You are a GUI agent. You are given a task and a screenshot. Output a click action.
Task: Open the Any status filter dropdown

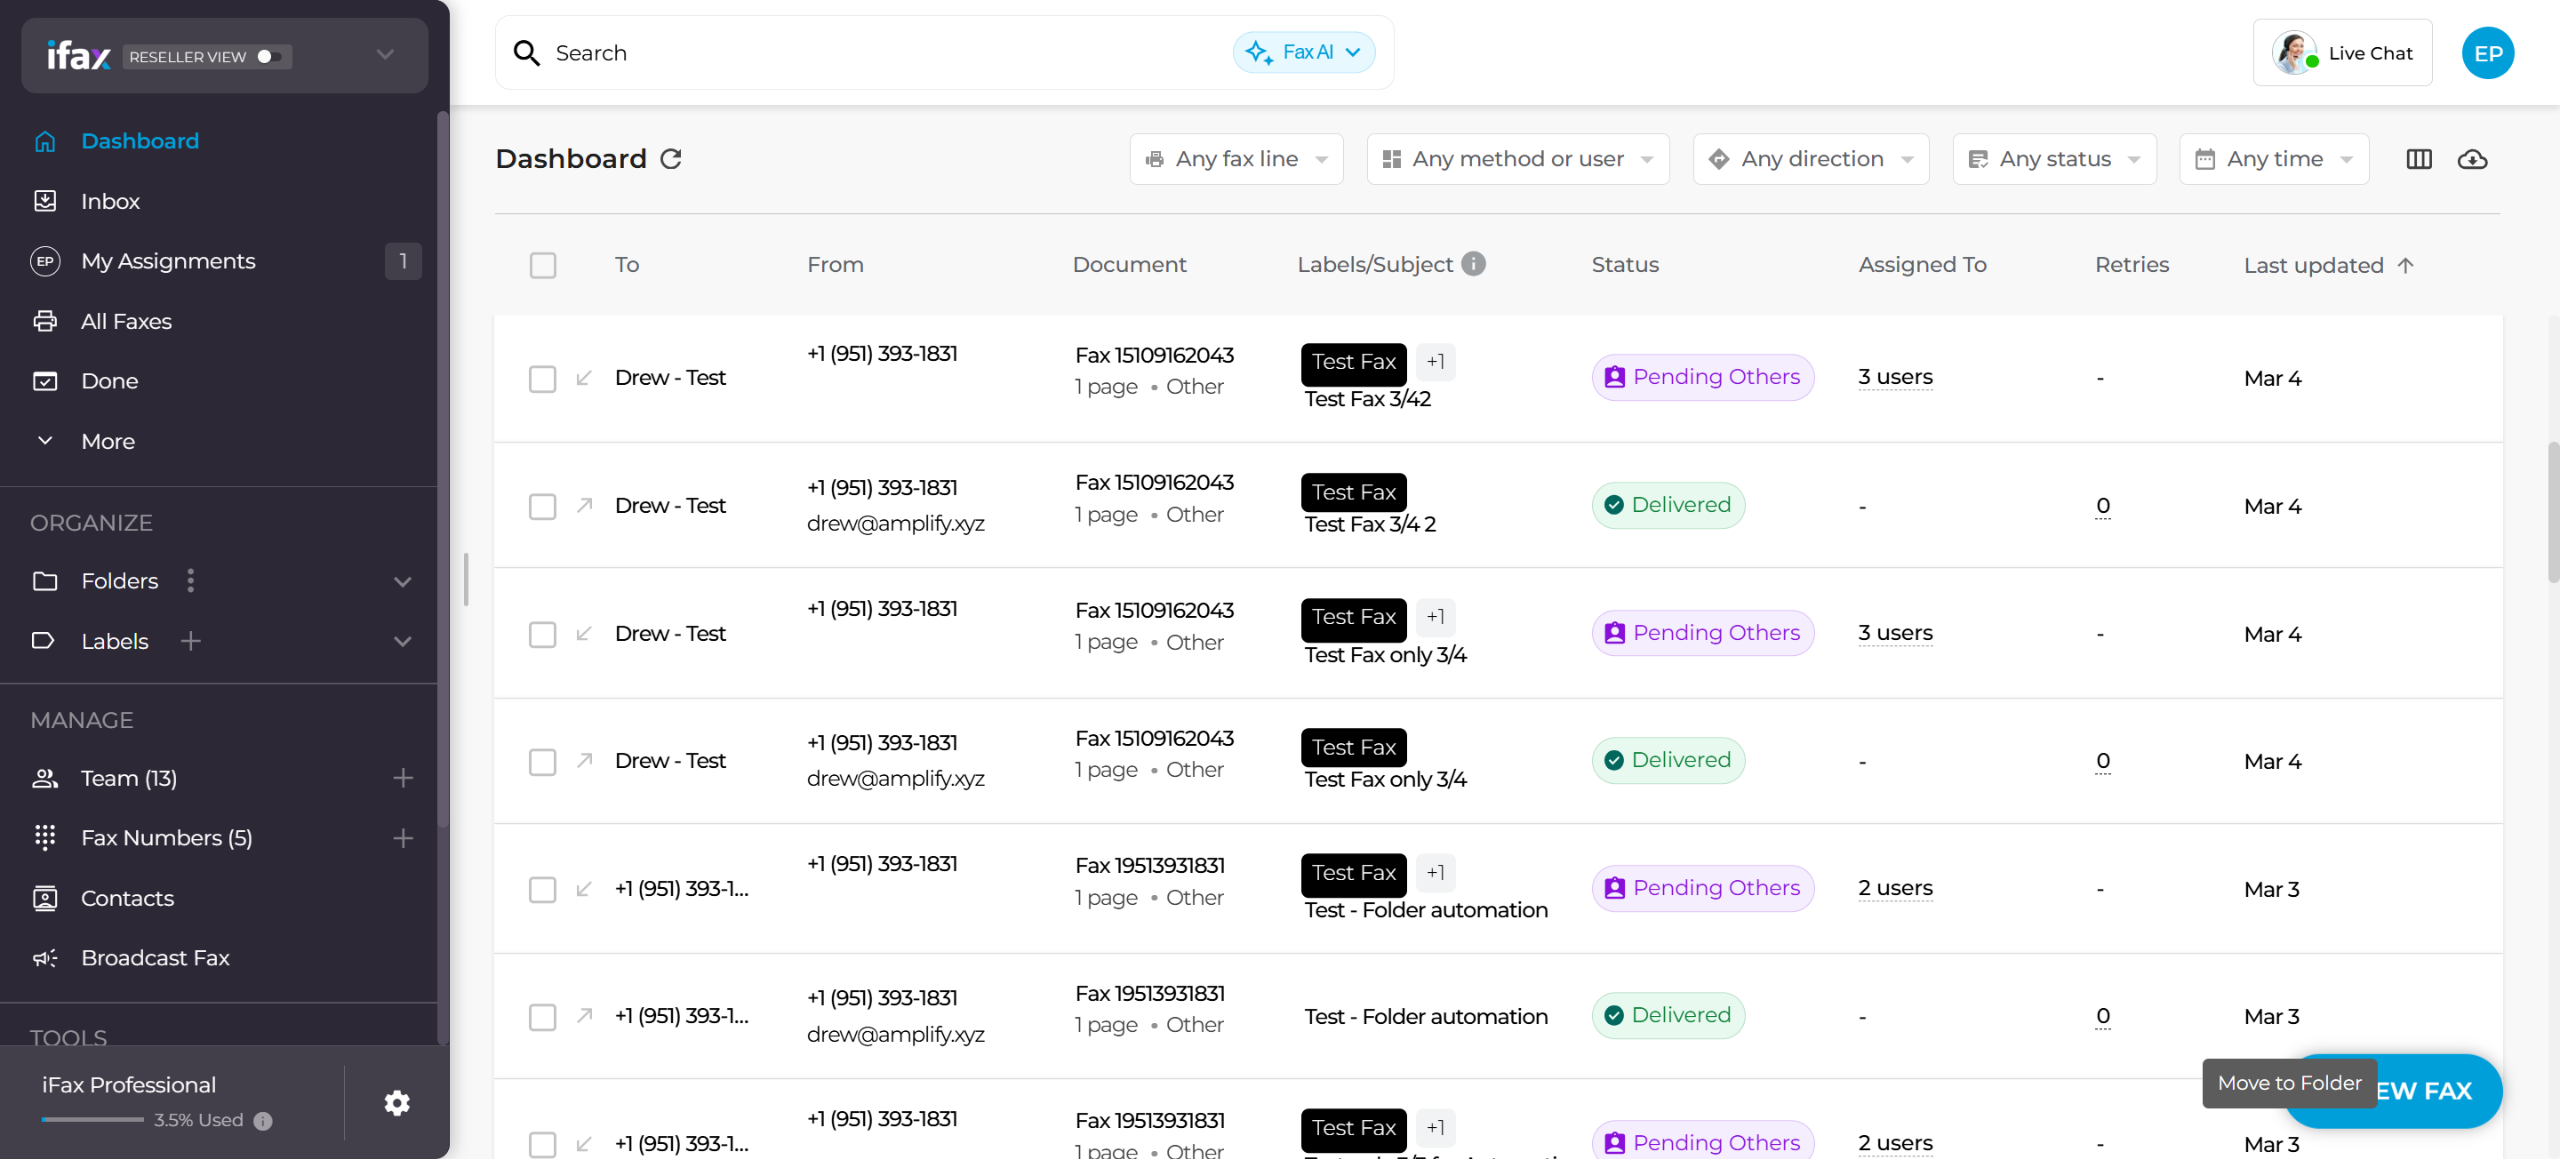tap(2054, 159)
